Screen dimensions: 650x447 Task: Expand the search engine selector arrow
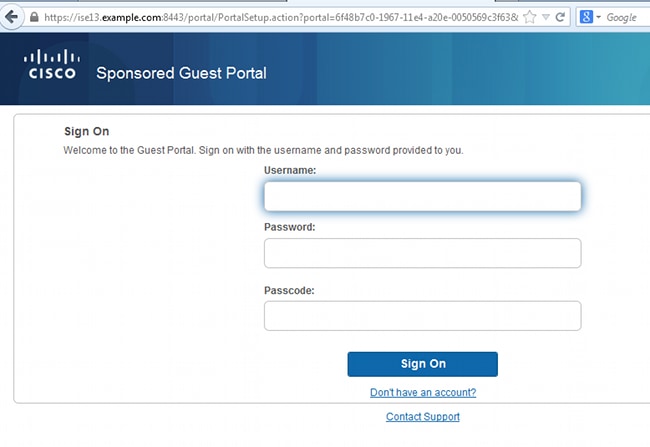click(x=598, y=17)
